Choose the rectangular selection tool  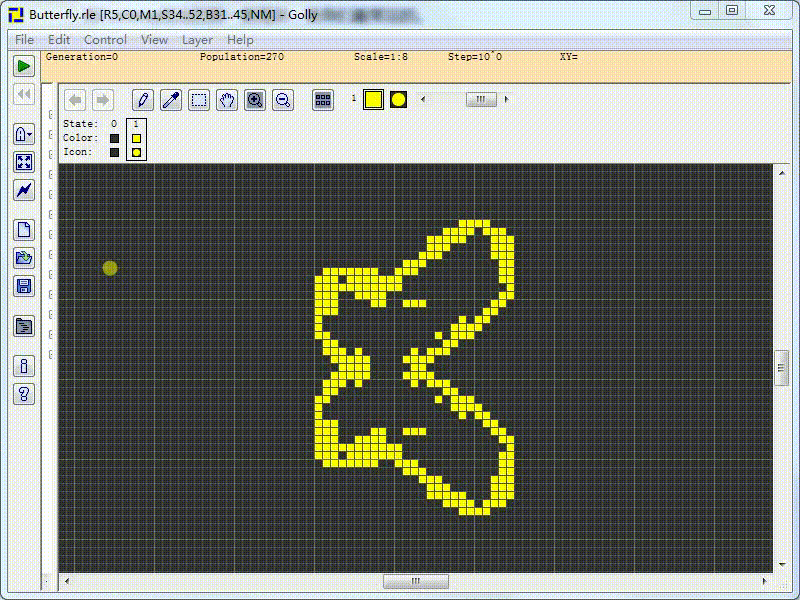click(199, 100)
